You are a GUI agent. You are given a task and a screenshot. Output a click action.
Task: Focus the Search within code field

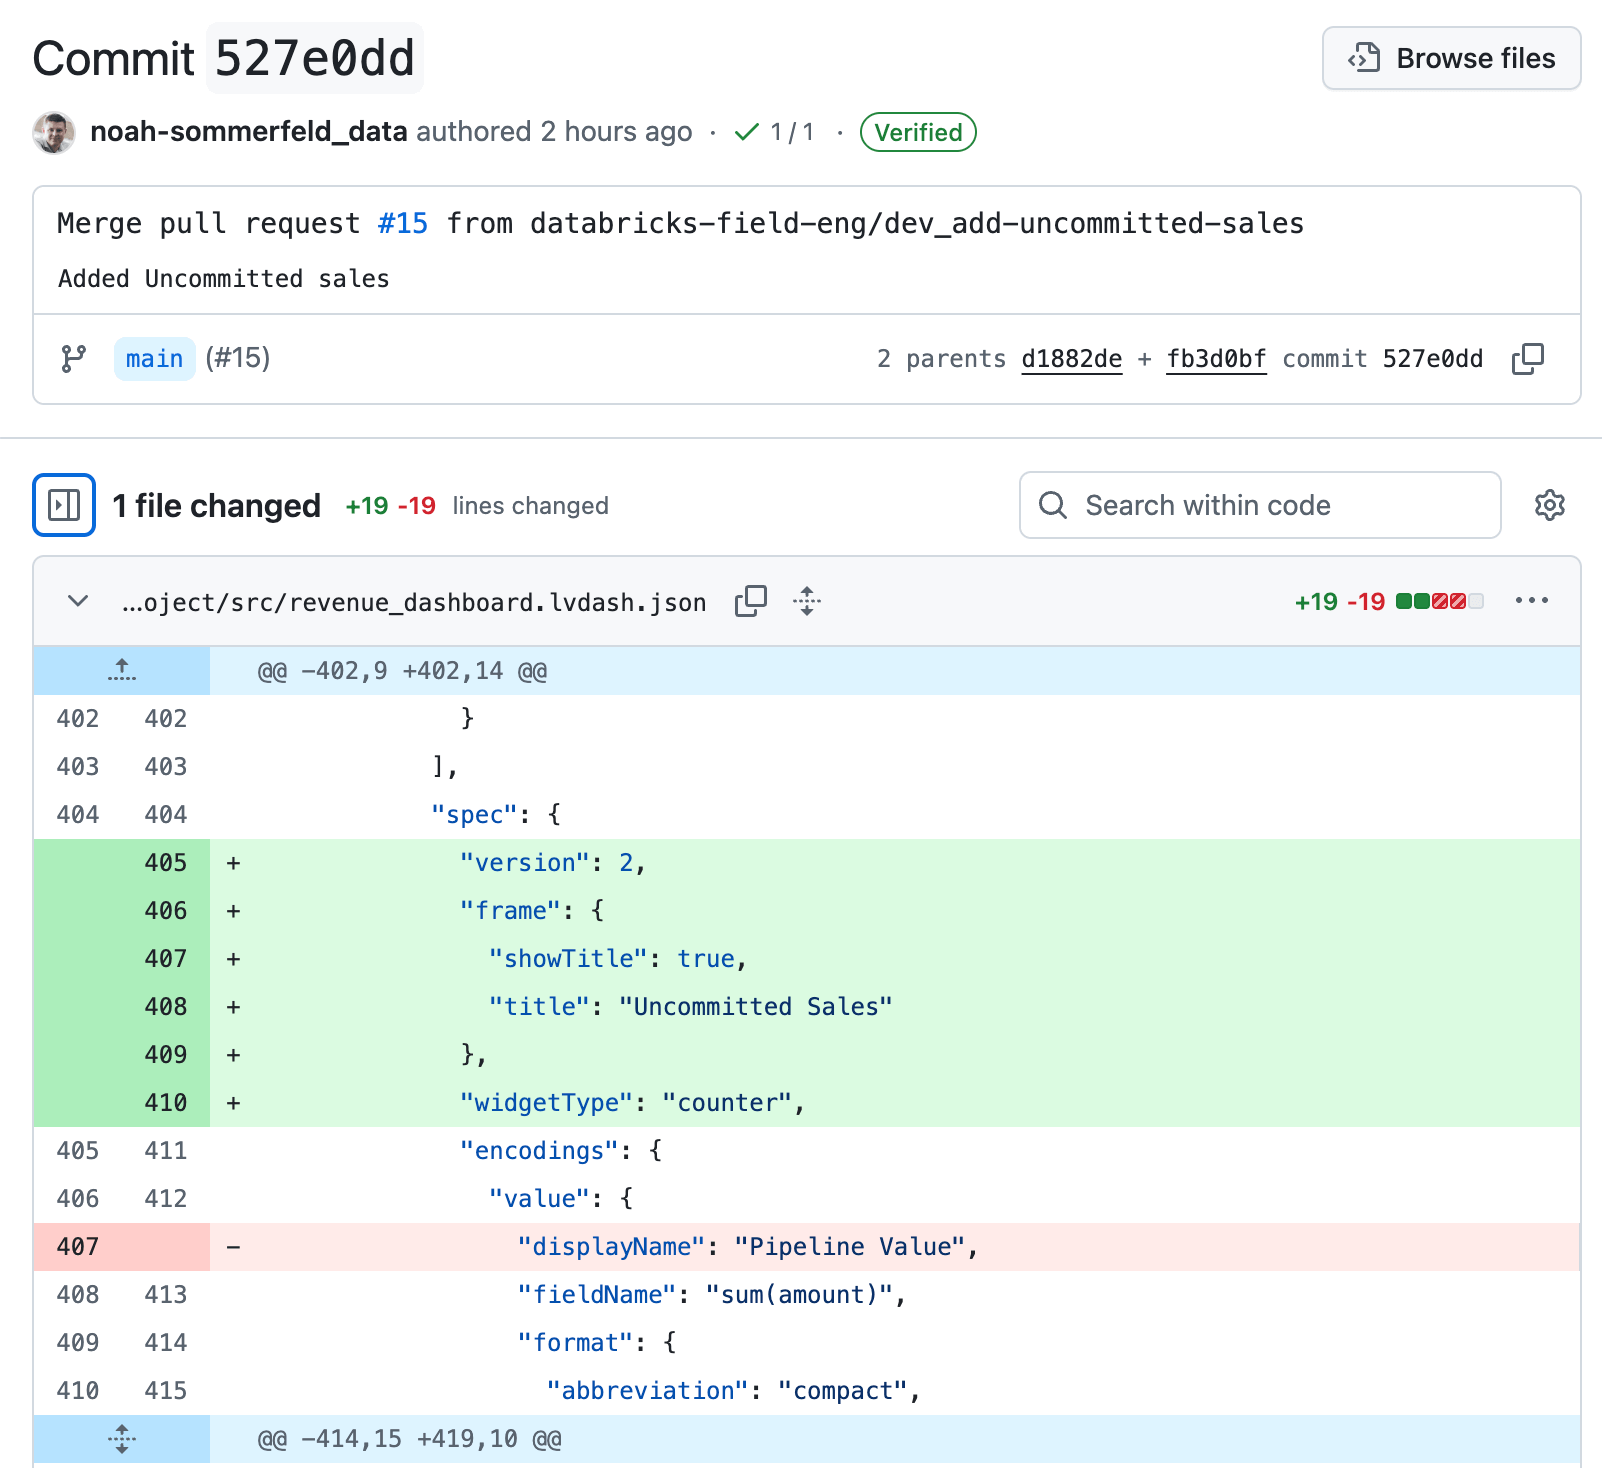pos(1260,505)
